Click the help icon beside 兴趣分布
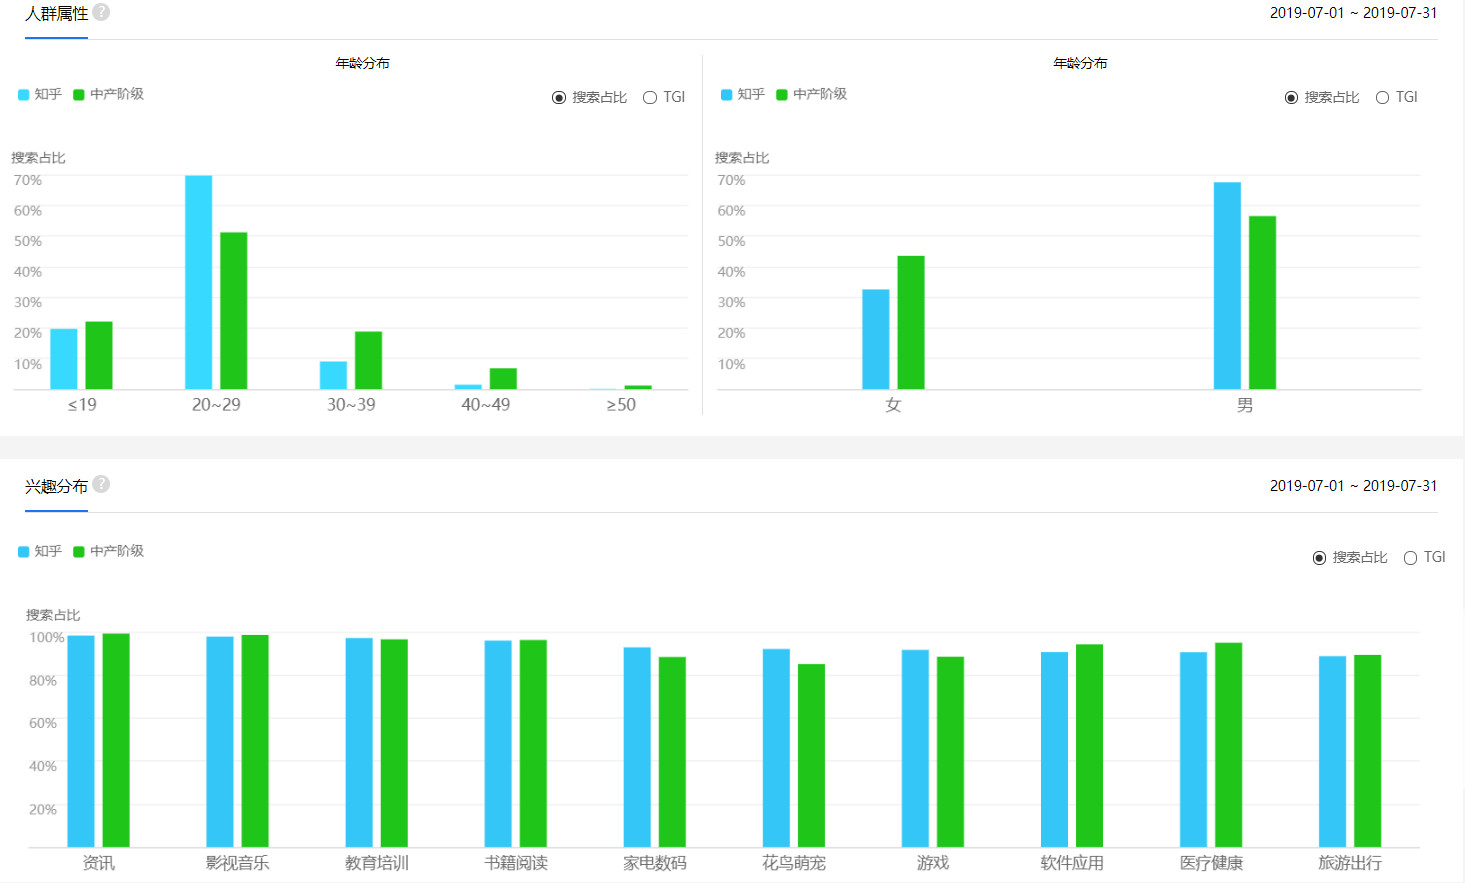The height and width of the screenshot is (883, 1465). [x=101, y=484]
